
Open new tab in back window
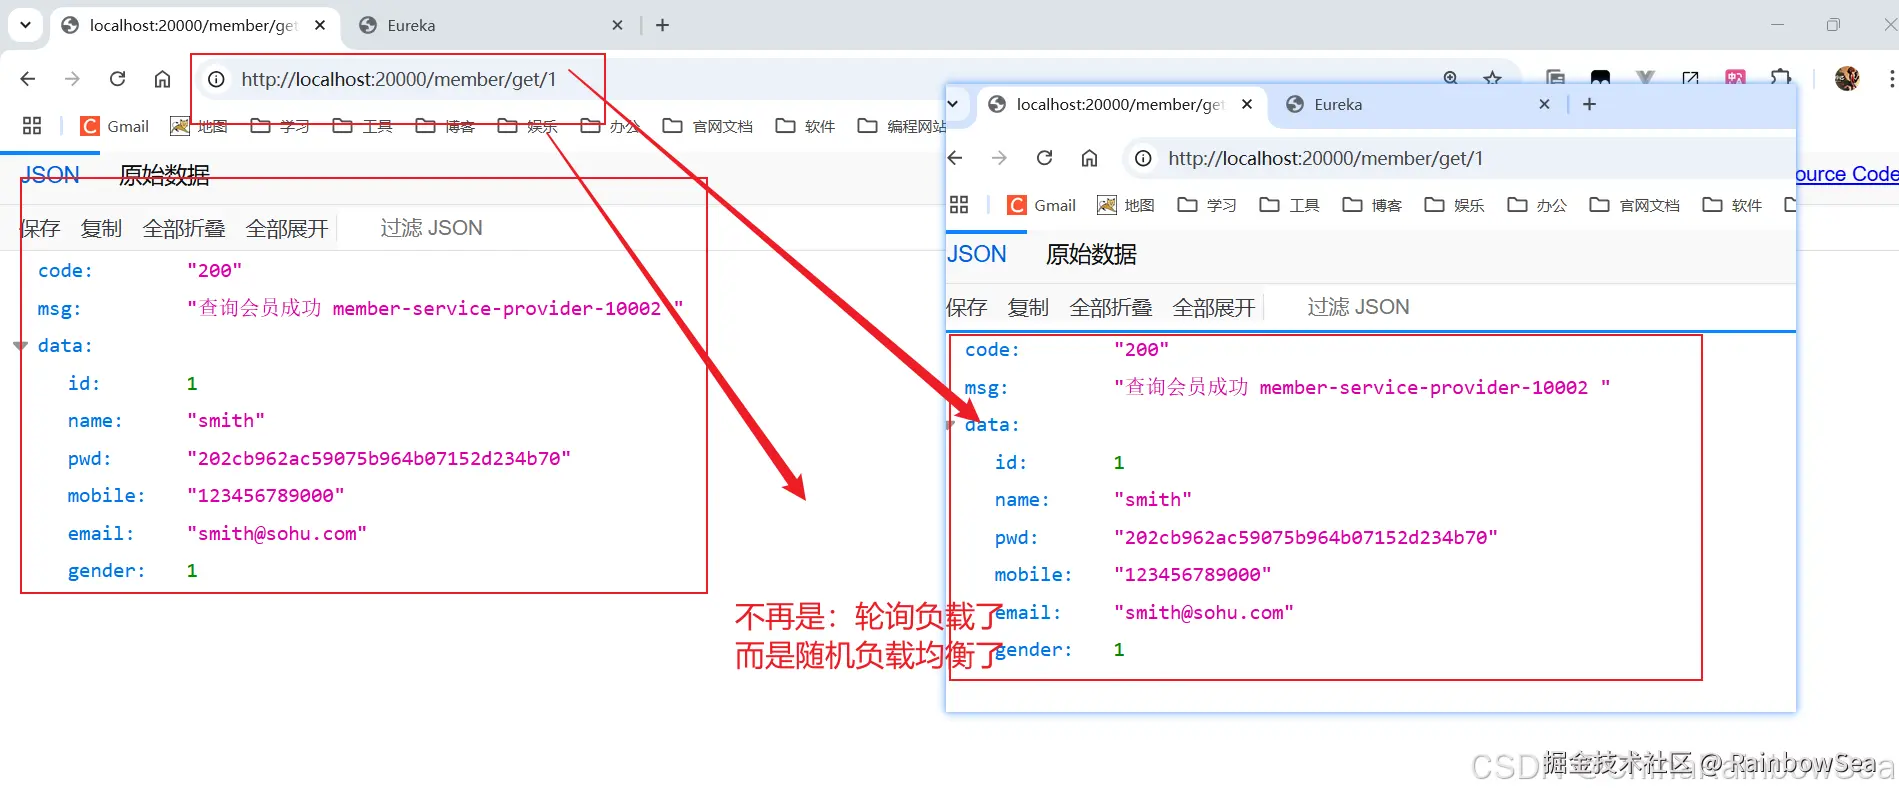(662, 25)
